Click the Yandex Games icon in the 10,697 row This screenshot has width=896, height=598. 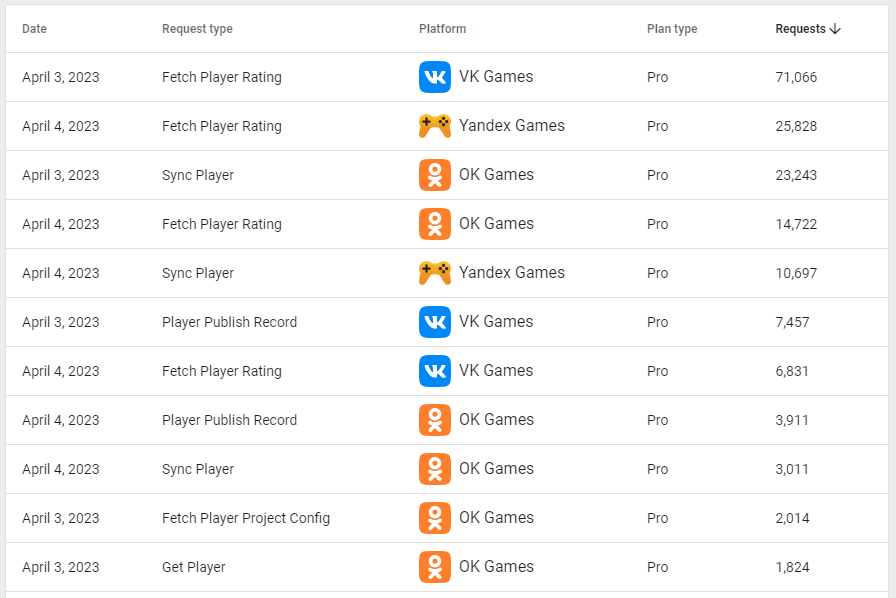[x=435, y=273]
